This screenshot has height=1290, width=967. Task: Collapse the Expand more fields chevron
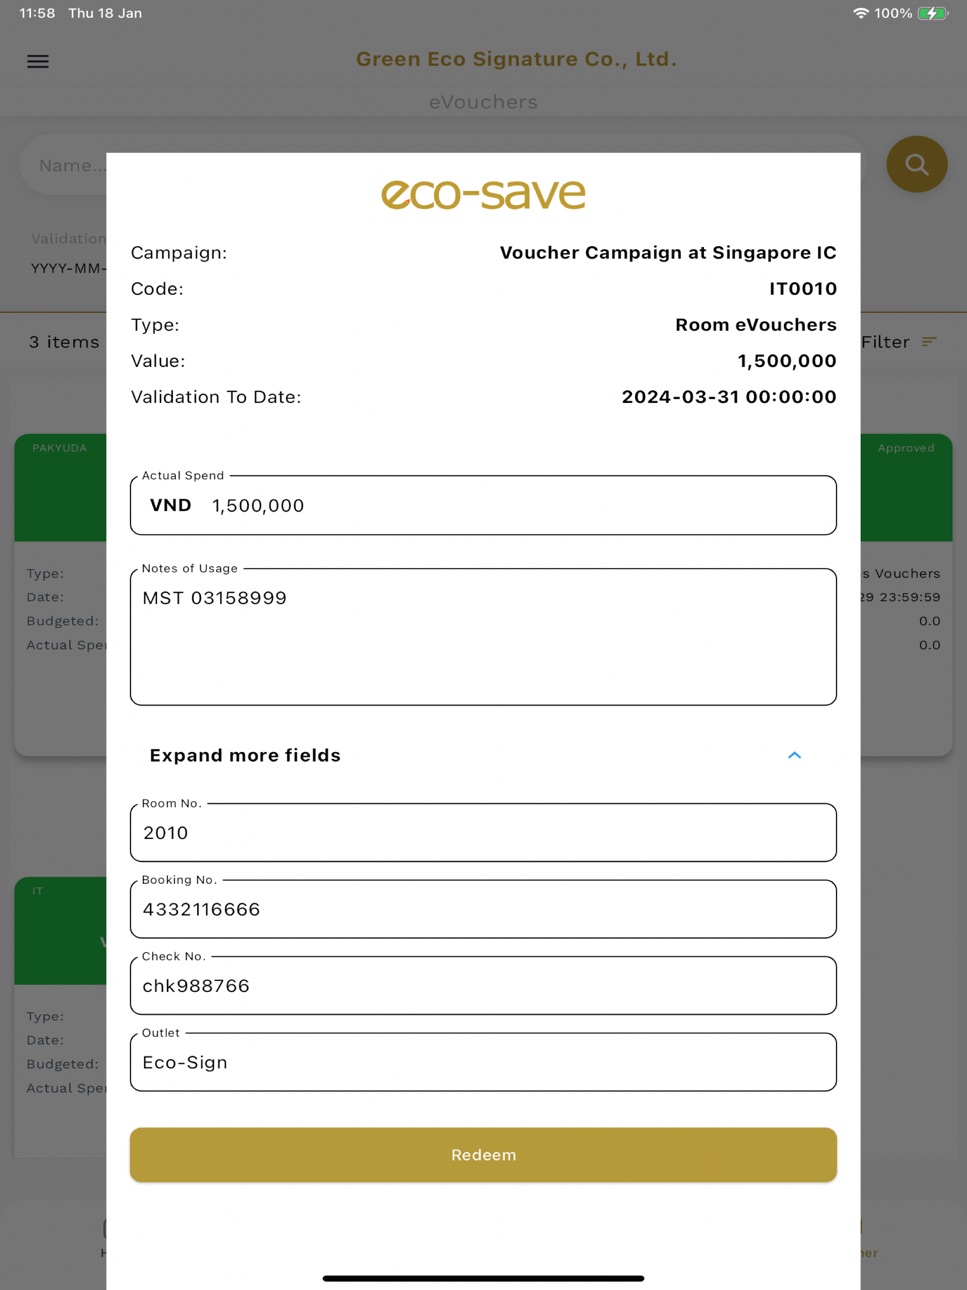[794, 755]
